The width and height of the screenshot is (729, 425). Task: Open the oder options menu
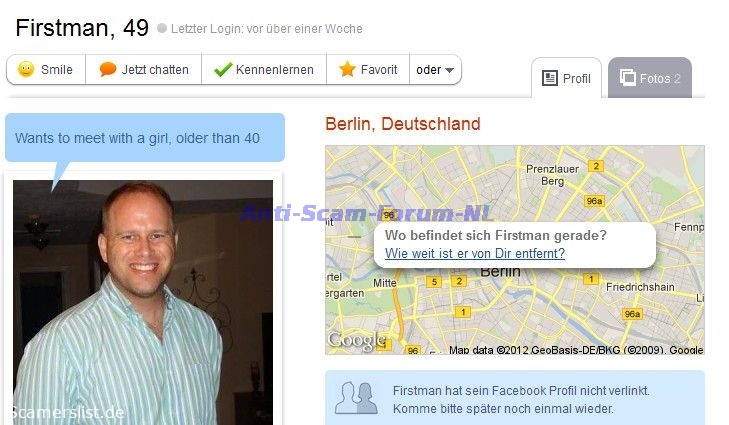(x=435, y=70)
